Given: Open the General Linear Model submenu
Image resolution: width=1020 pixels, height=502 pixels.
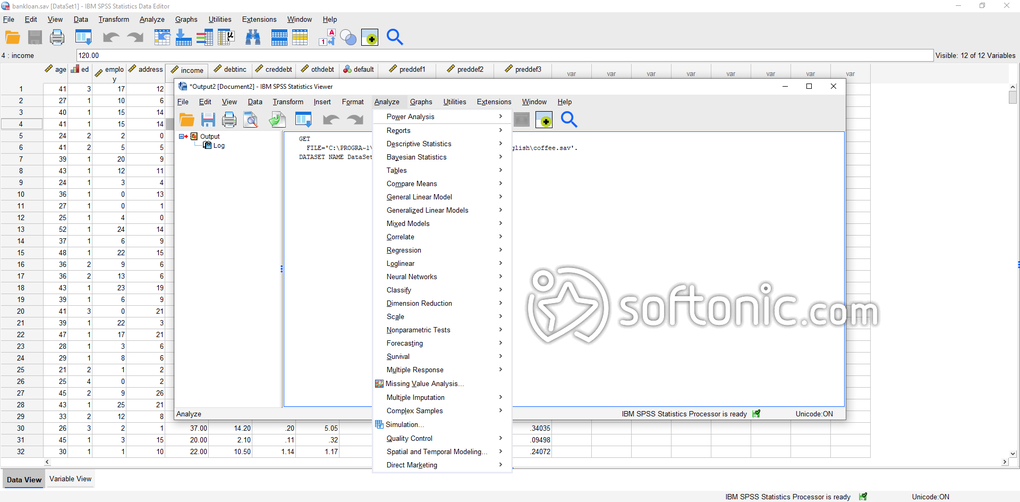Looking at the screenshot, I should 444,197.
